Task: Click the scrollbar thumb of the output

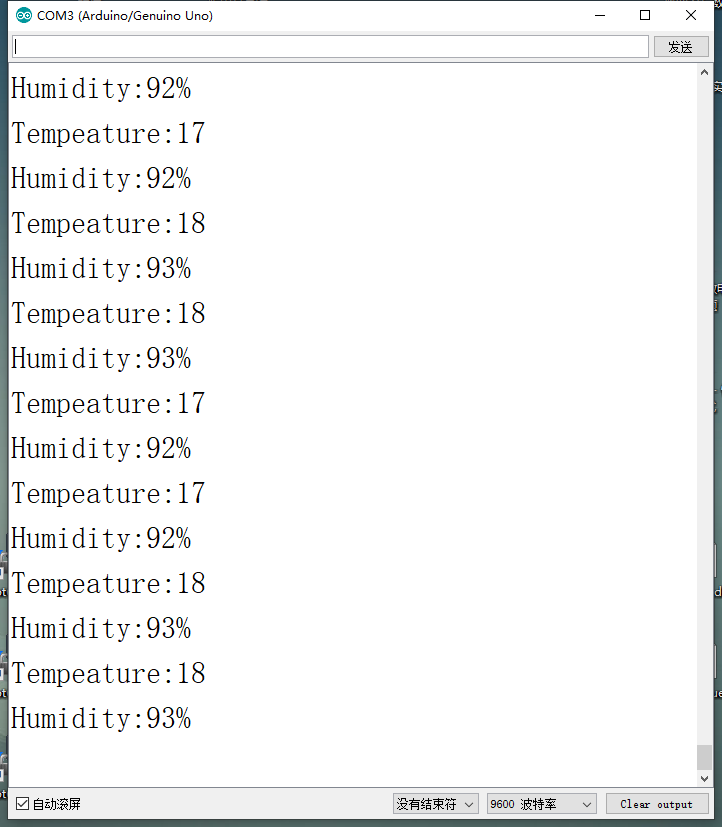Action: [704, 757]
